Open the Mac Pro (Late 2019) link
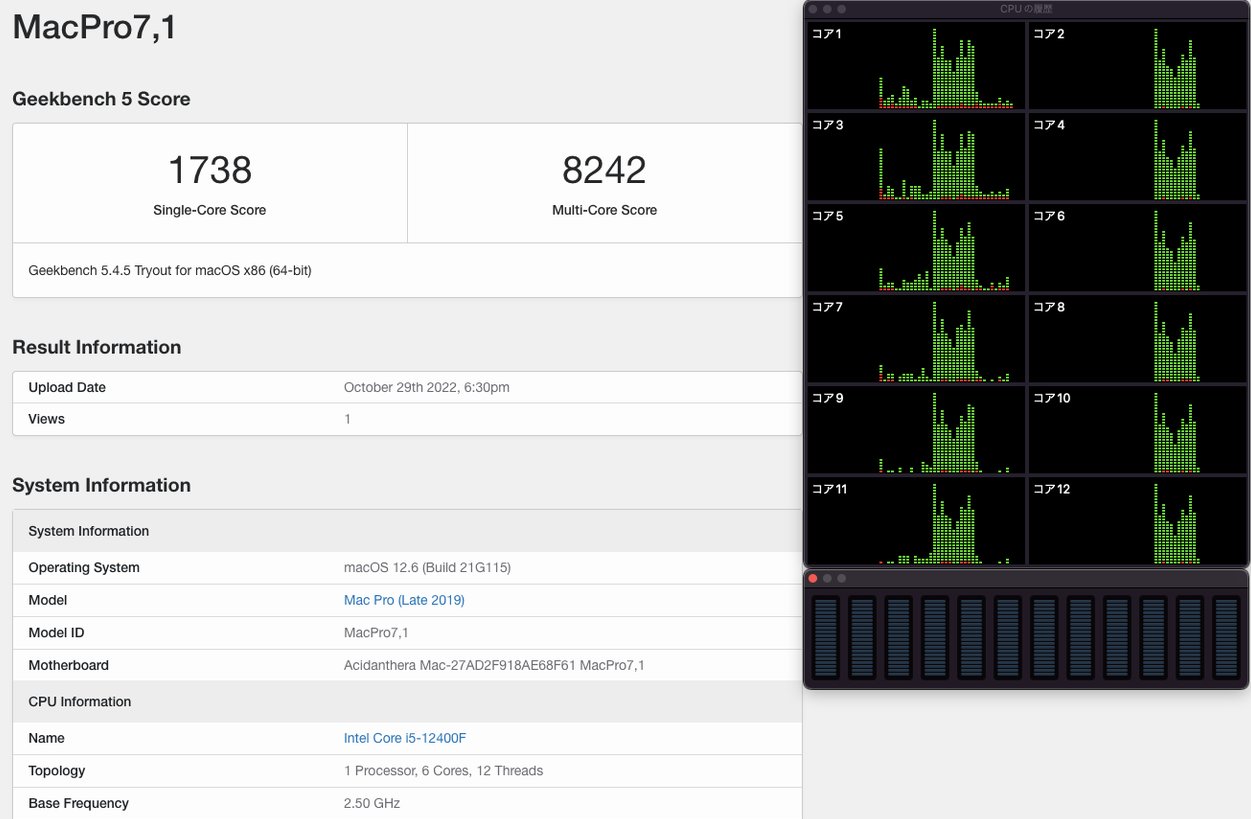 [404, 600]
